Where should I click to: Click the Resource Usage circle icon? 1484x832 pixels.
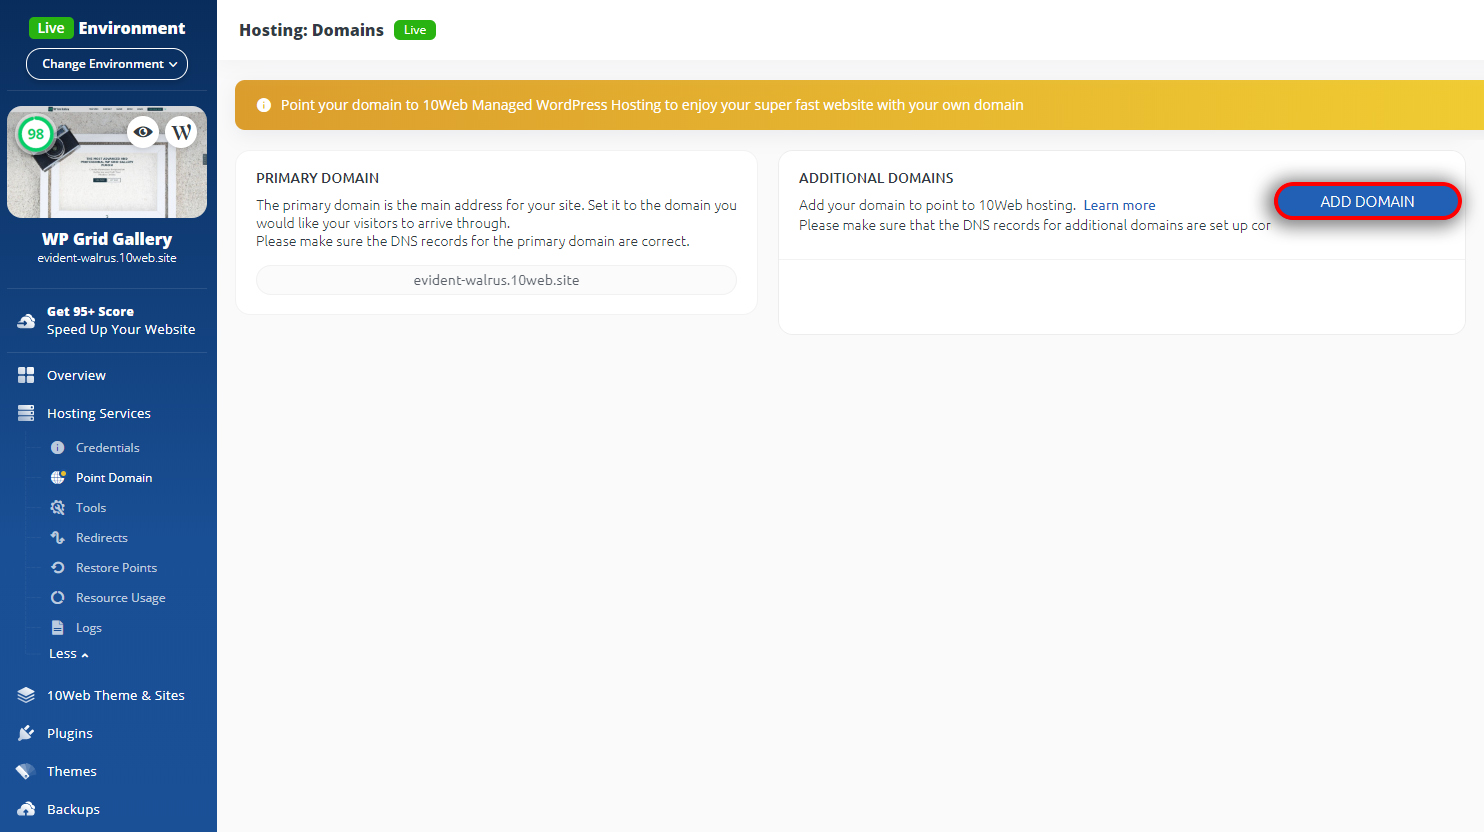[x=58, y=598]
